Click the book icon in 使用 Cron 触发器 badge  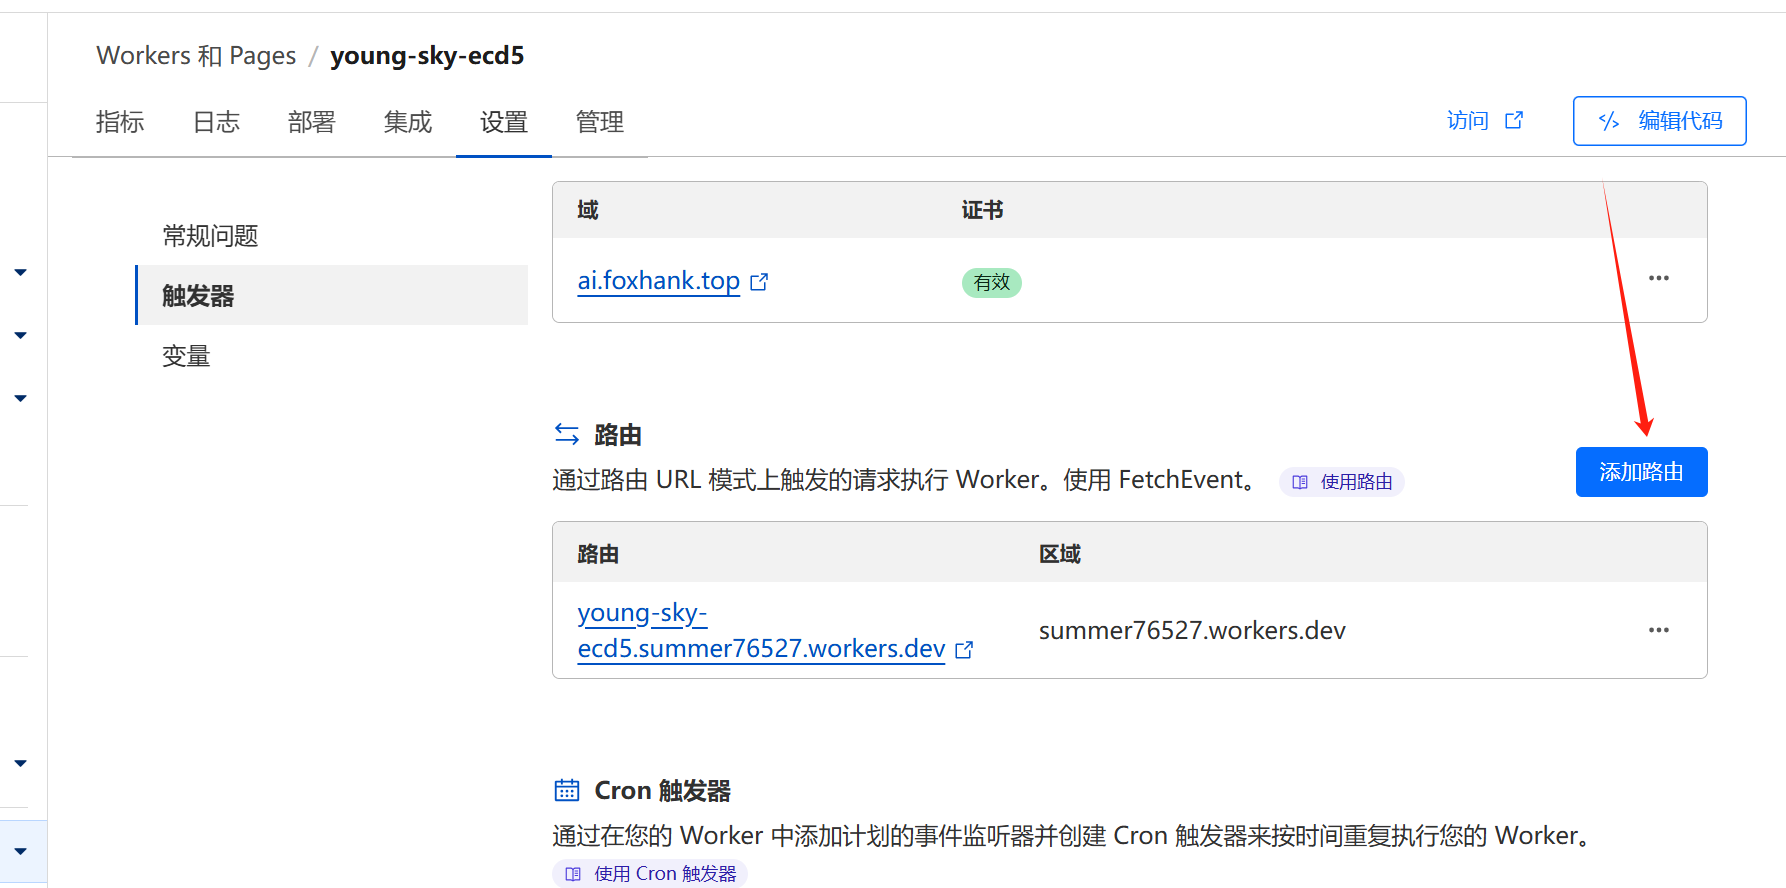[x=573, y=874]
